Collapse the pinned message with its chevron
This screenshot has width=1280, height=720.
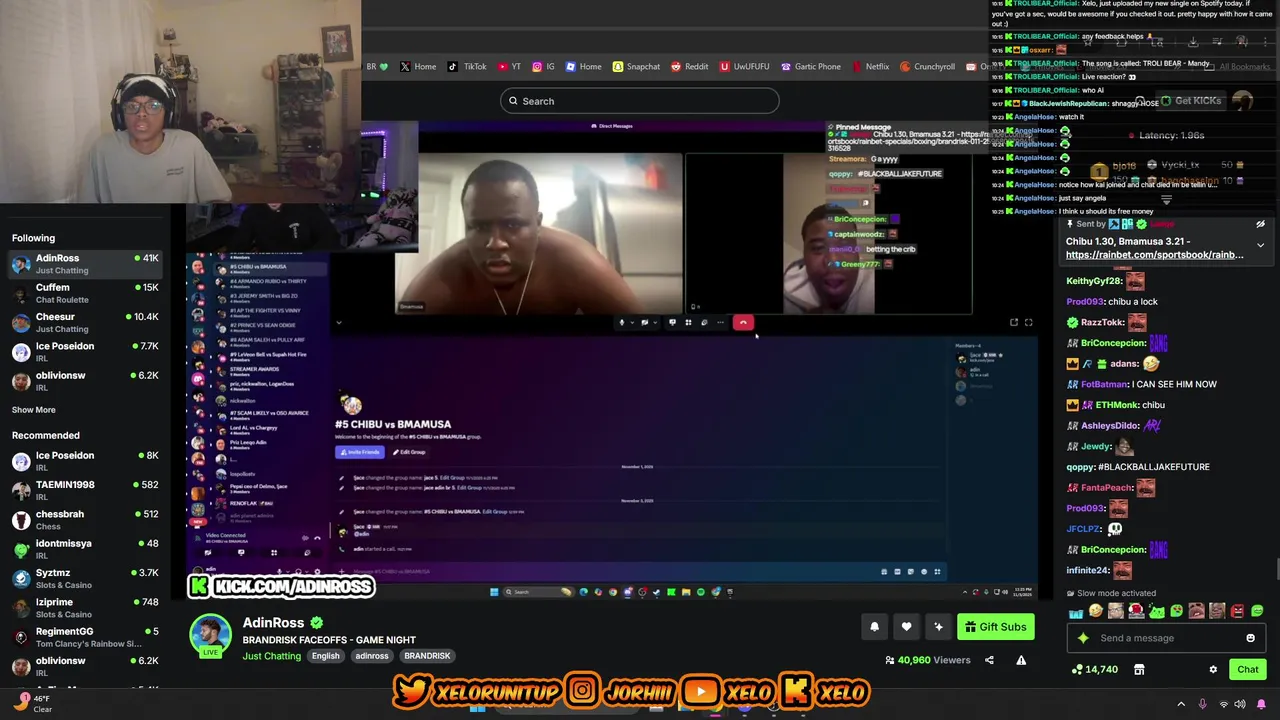(1260, 245)
